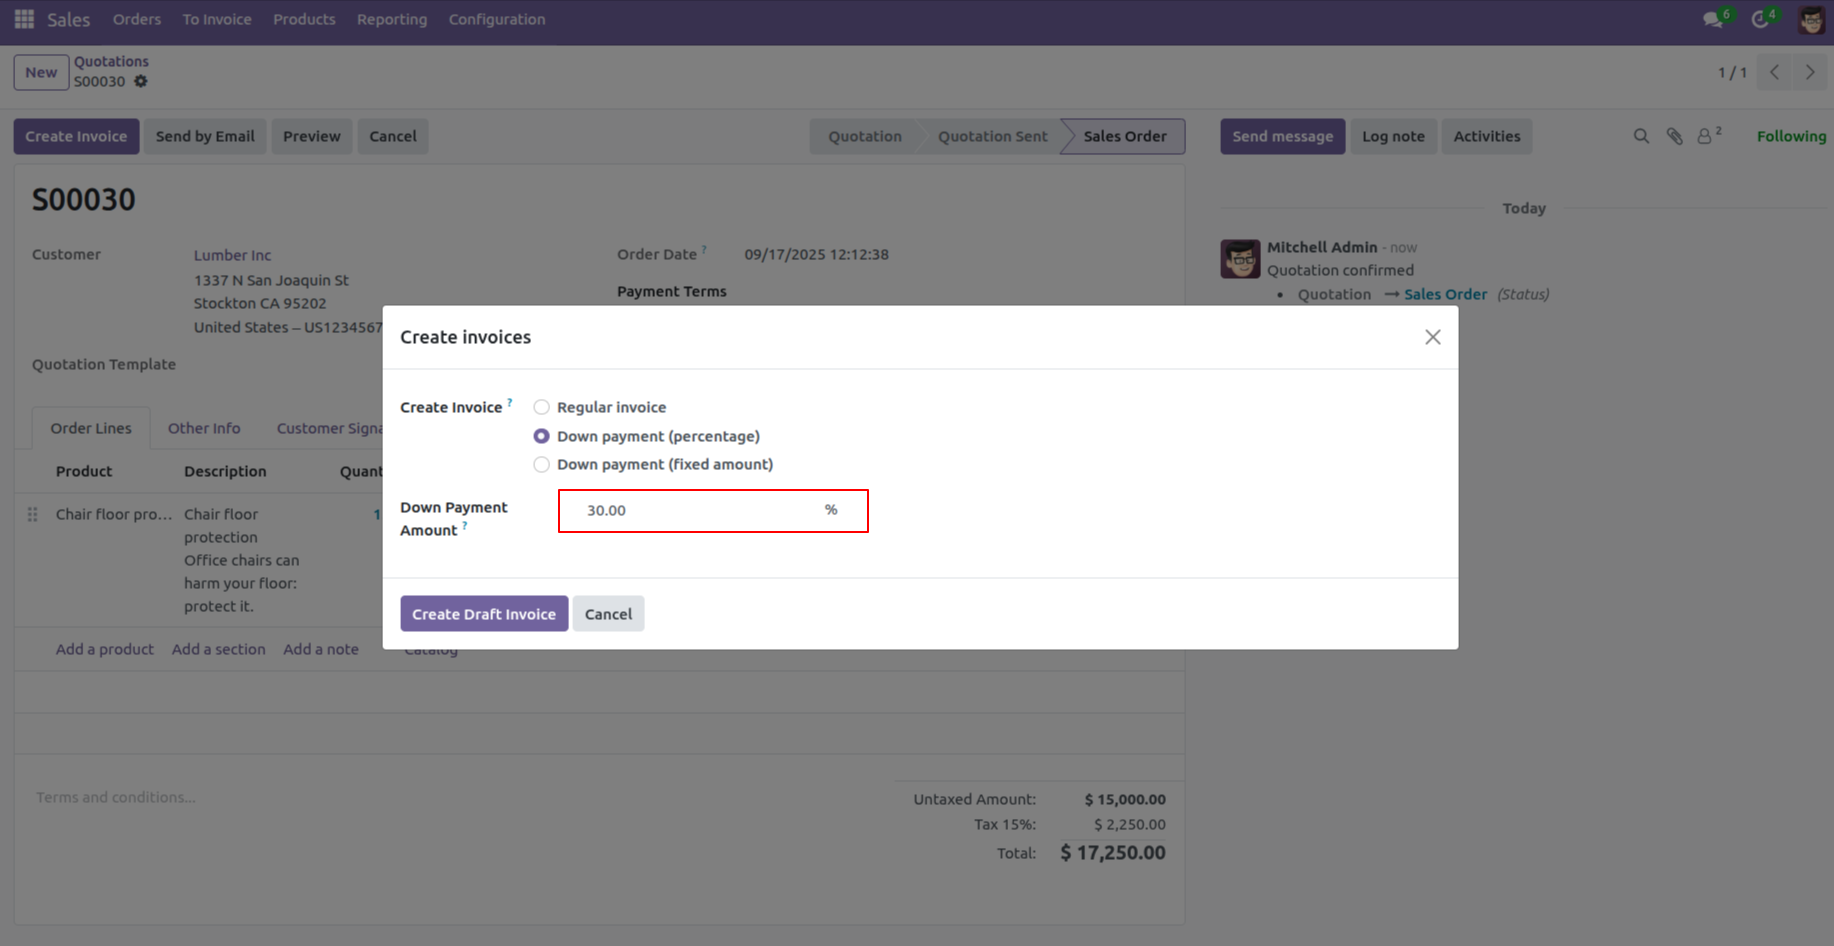Click the search icon in chatter
Viewport: 1834px width, 946px height.
(1641, 136)
